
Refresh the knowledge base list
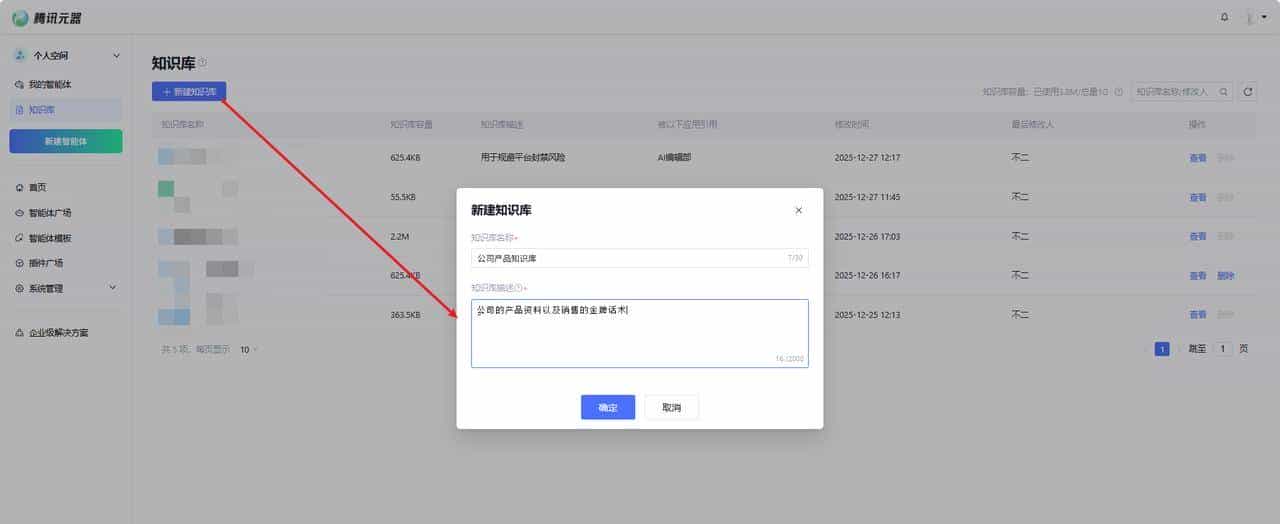coord(1247,91)
